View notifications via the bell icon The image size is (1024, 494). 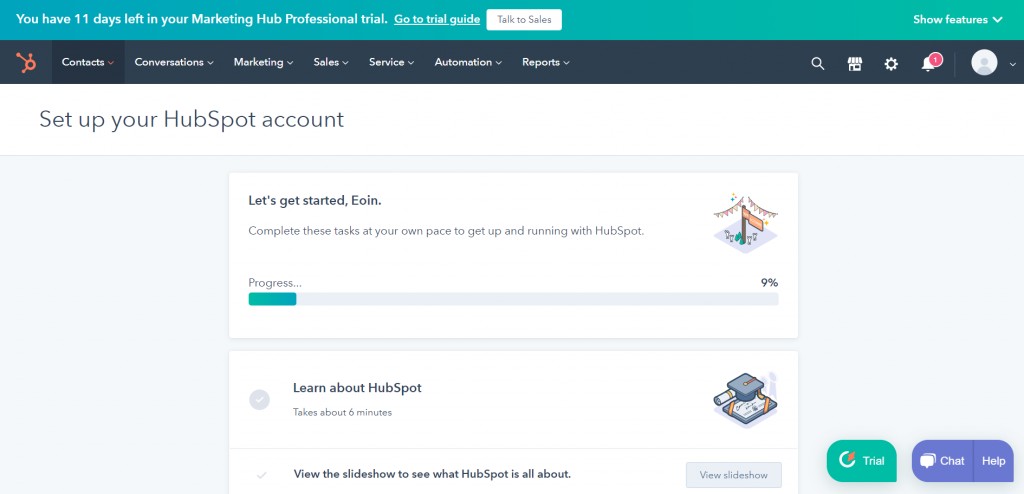pyautogui.click(x=929, y=63)
